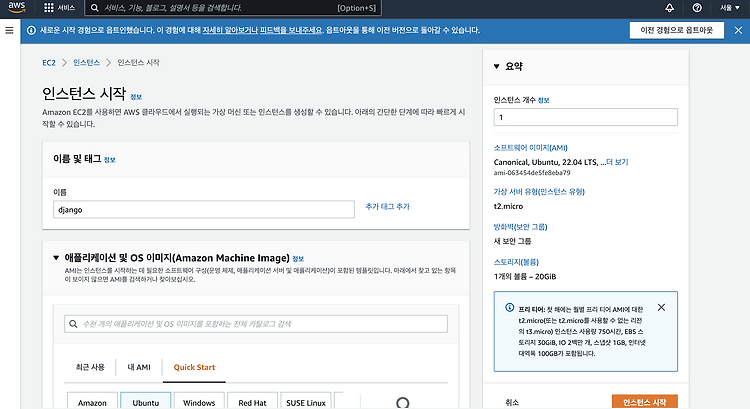Open info link next to '인스턴스 개수'
The height and width of the screenshot is (409, 750).
tap(543, 100)
